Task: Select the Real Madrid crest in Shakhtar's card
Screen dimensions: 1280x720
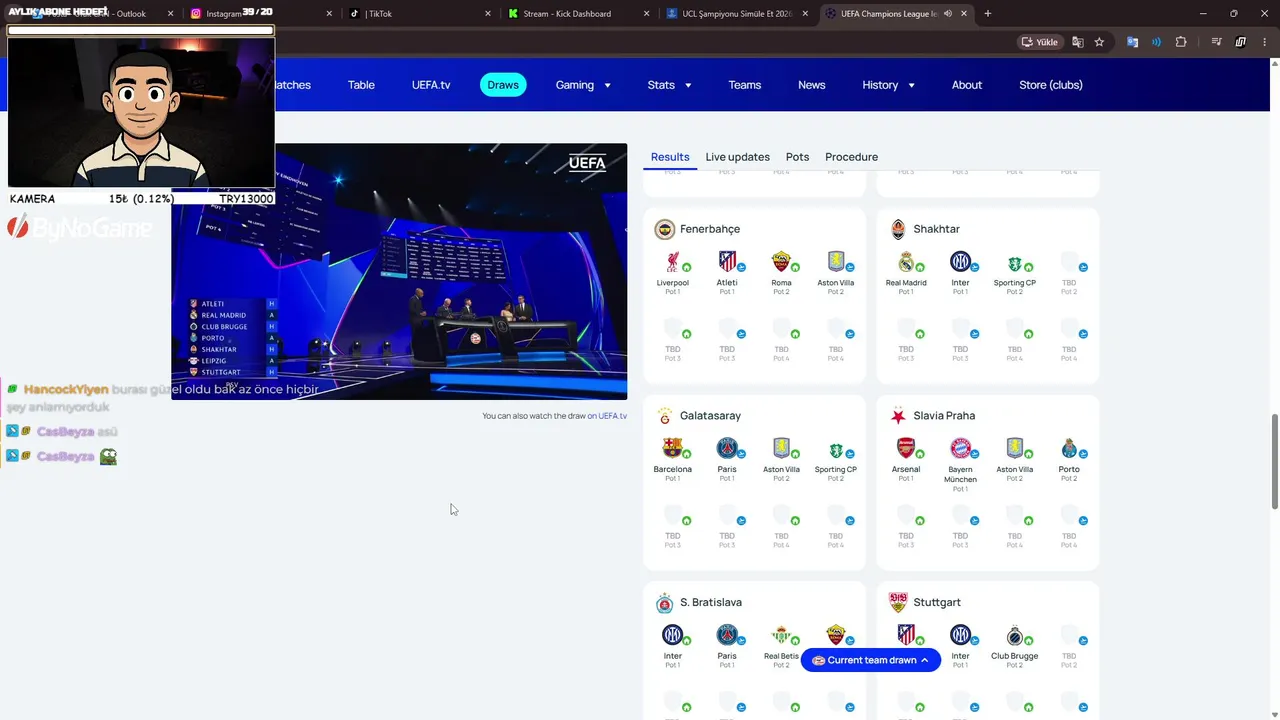Action: coord(906,263)
